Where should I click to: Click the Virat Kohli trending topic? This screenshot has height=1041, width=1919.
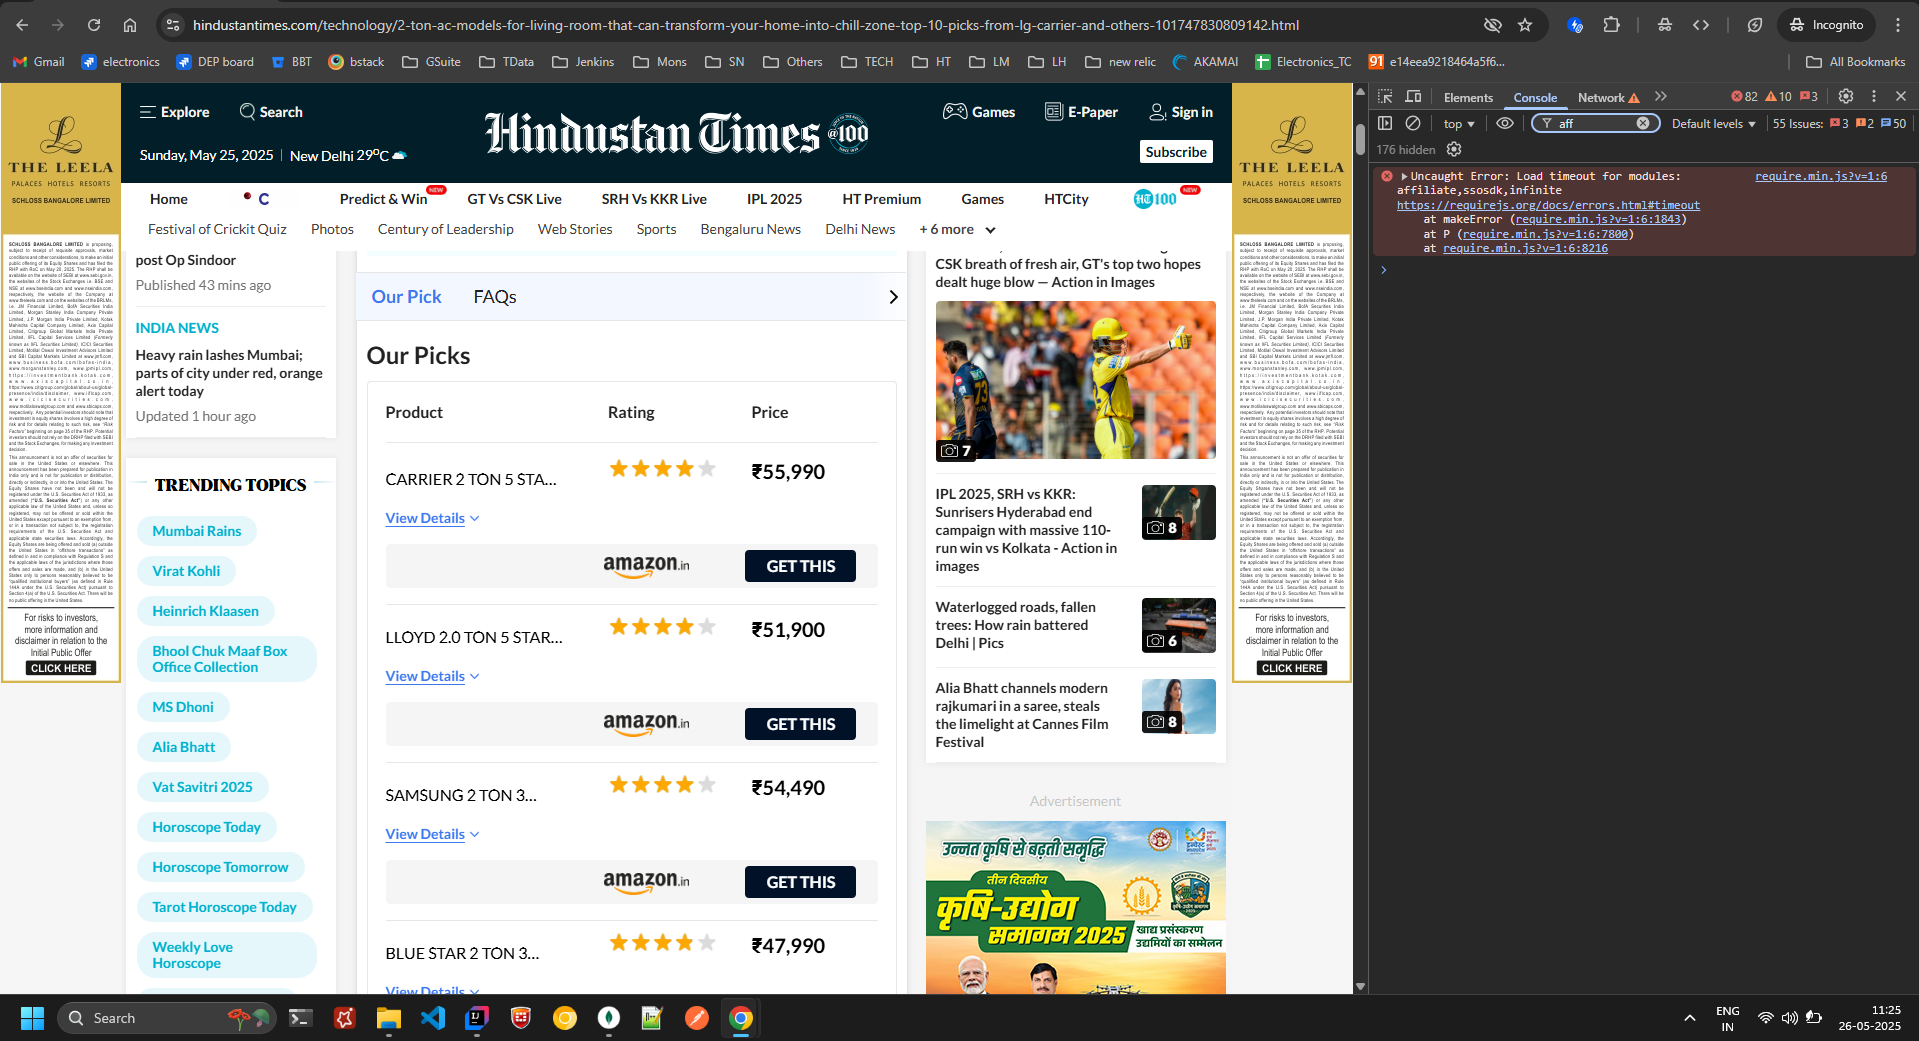tap(186, 571)
